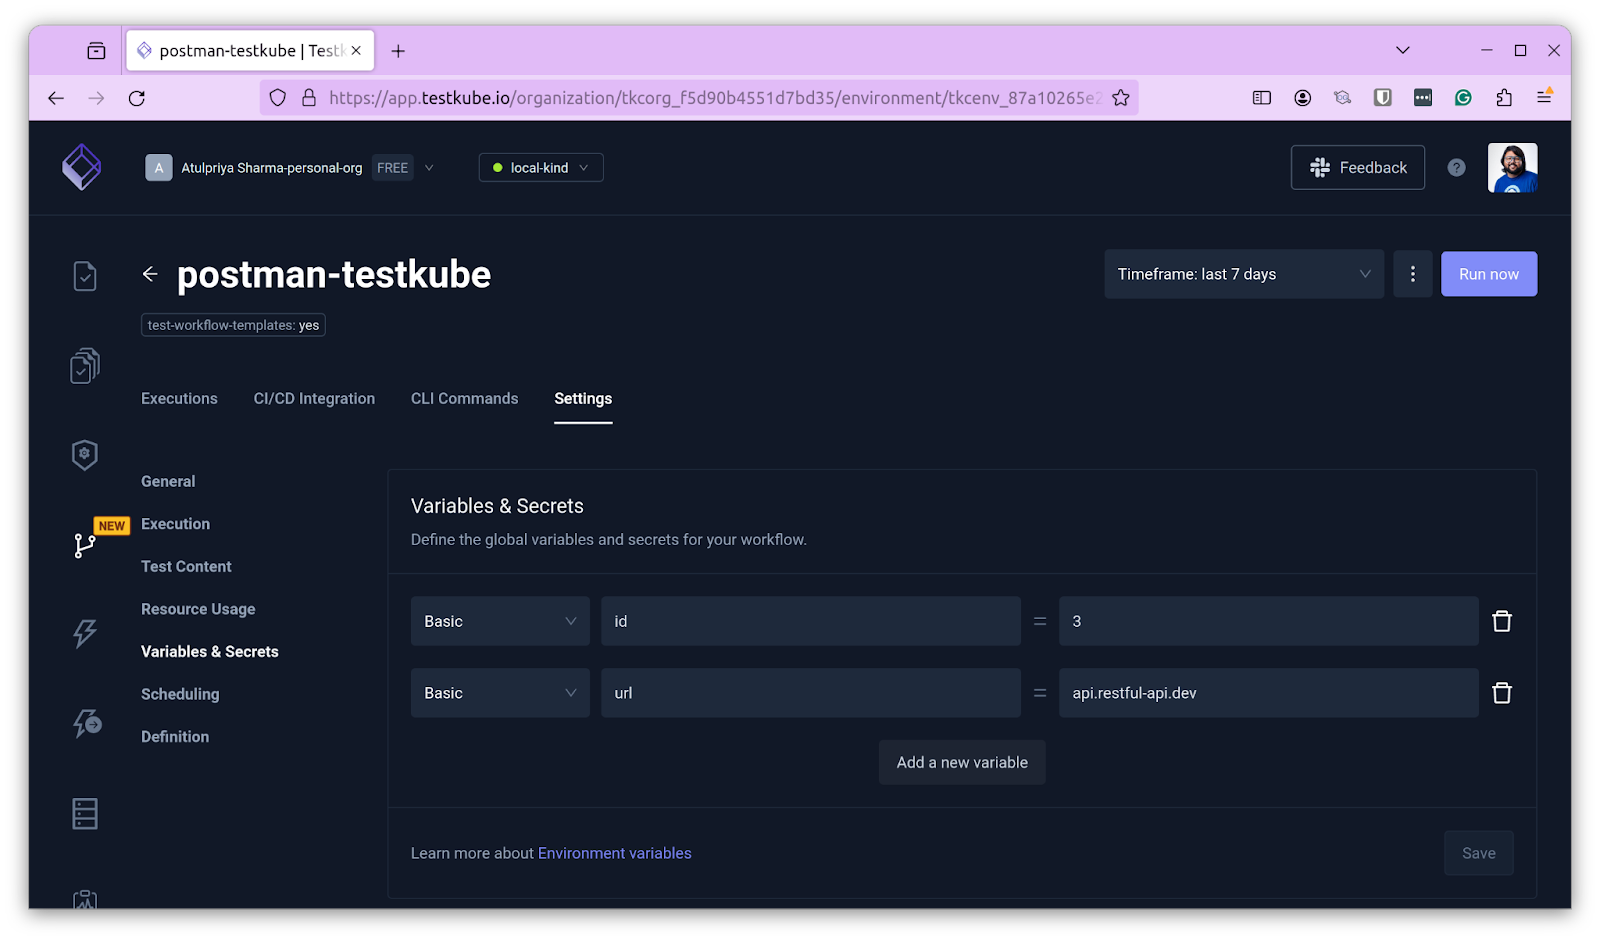Open the sidebar view icon in browser toolbar
Viewport: 1600px width, 941px height.
pyautogui.click(x=1262, y=98)
